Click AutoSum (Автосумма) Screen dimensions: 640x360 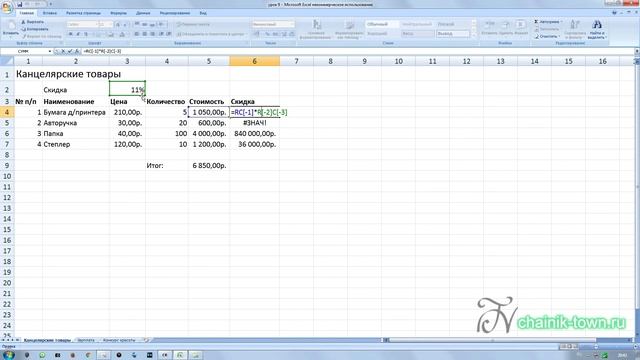(548, 22)
